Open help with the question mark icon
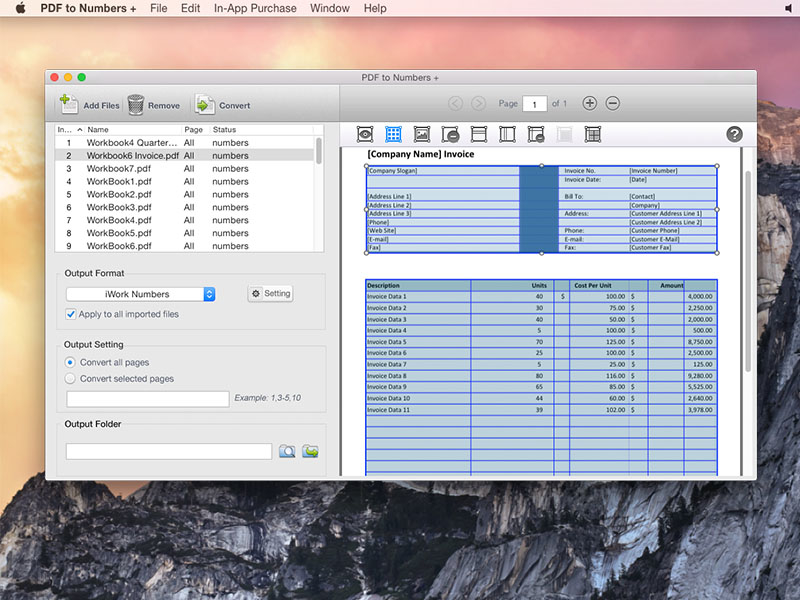 point(734,134)
